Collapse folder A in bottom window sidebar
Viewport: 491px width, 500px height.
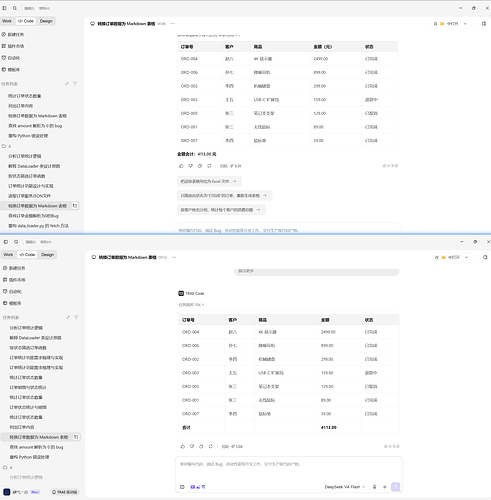click(x=8, y=468)
